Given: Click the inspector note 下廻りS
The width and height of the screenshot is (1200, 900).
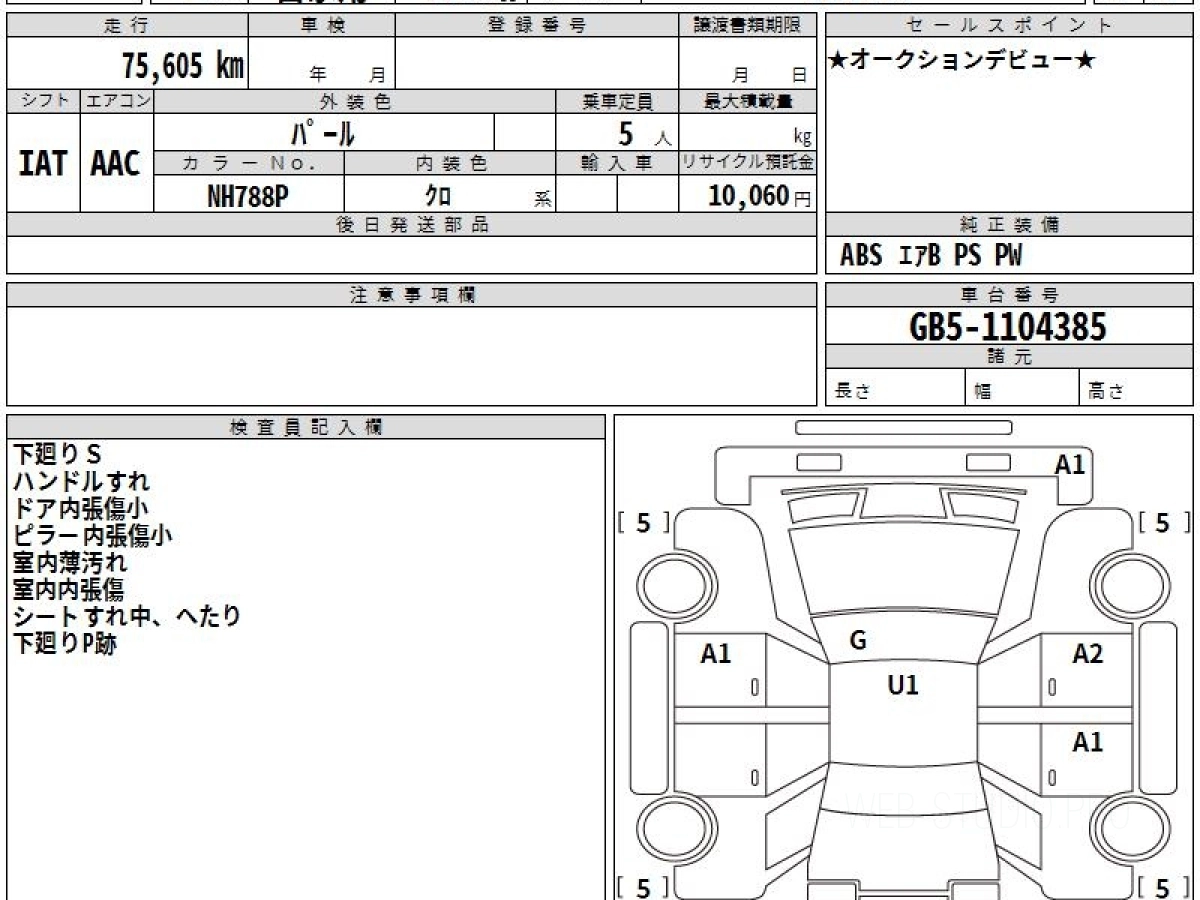Looking at the screenshot, I should [x=58, y=453].
